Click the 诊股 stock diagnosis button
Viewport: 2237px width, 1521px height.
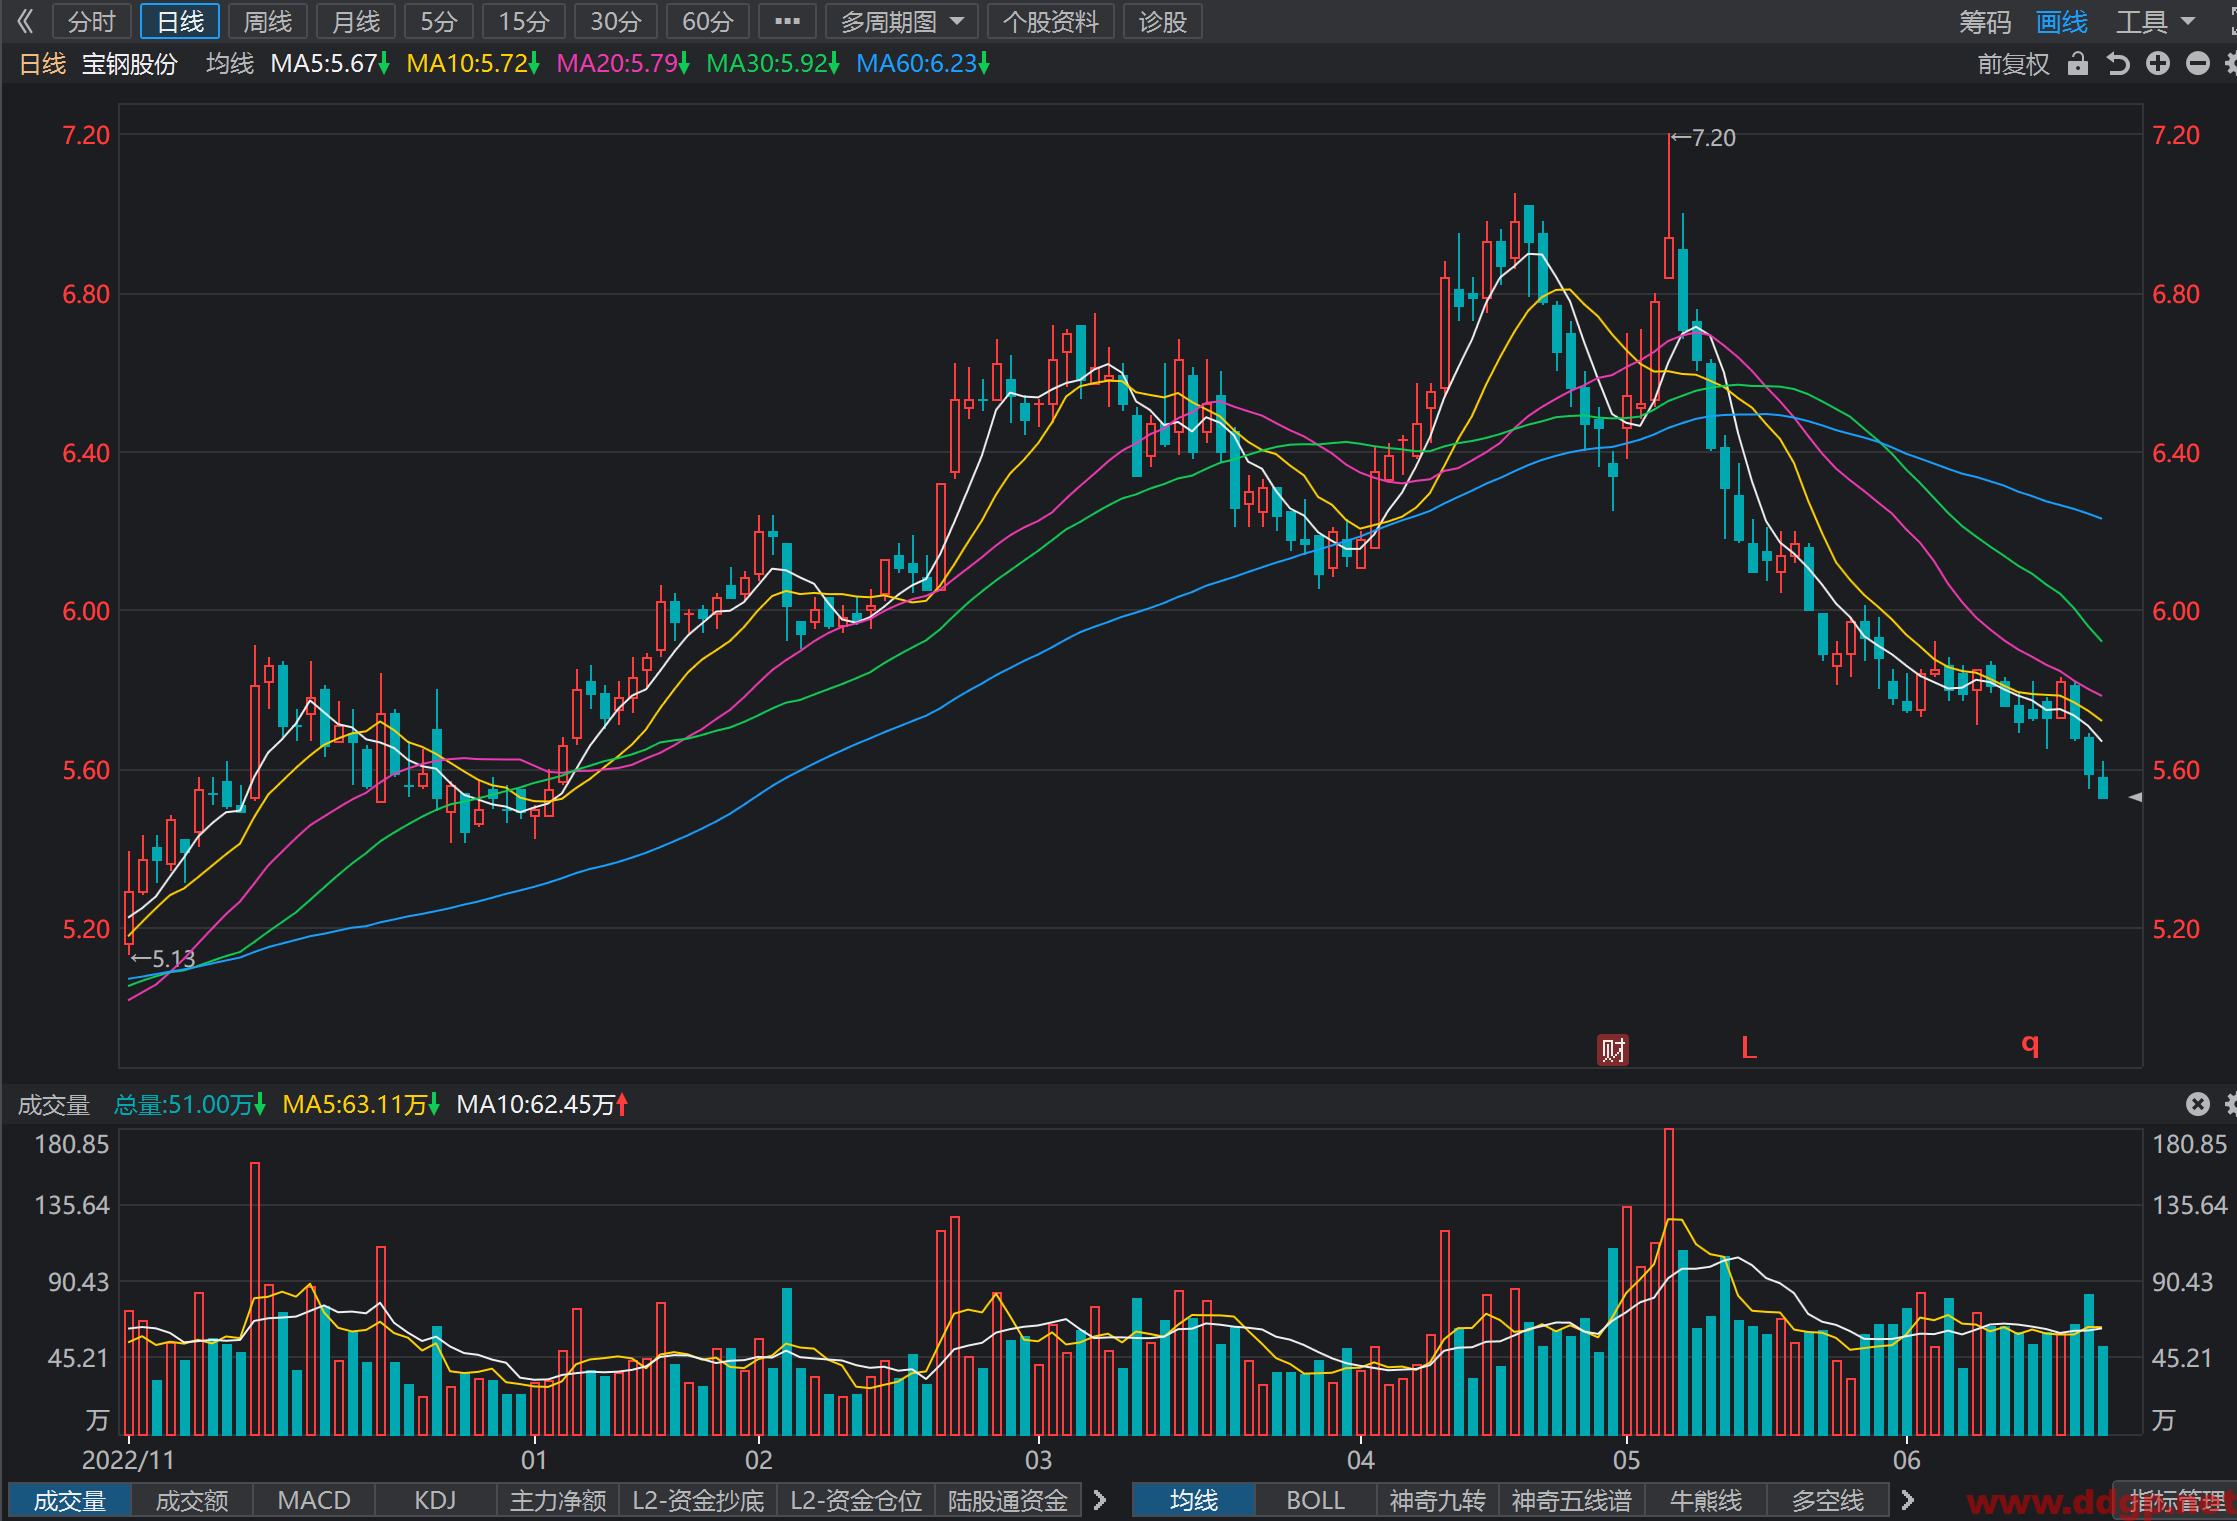(x=1162, y=21)
